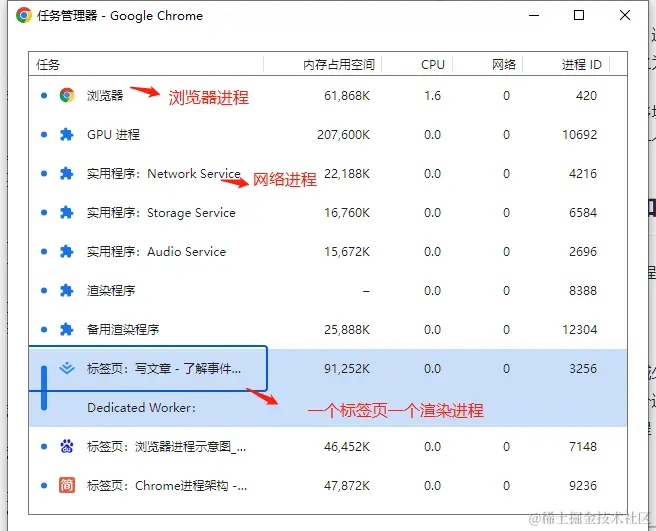Click CPU value 1.6 of the browser row
656x531 pixels.
433,96
